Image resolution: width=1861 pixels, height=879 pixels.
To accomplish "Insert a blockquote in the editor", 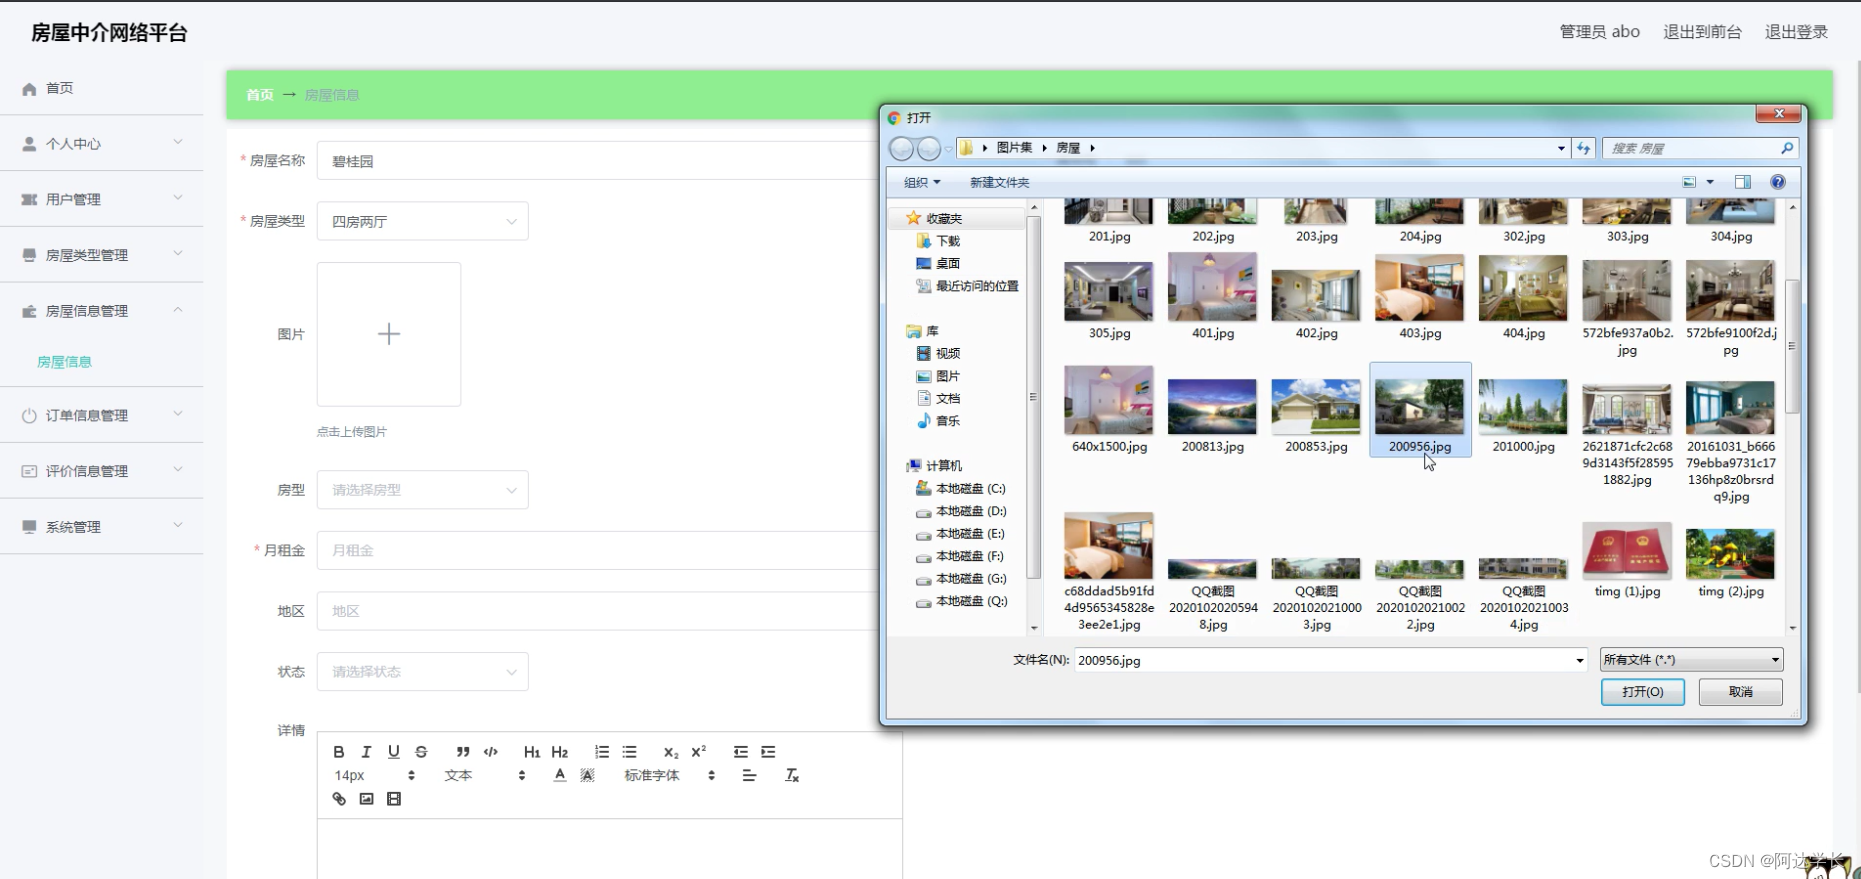I will tap(463, 752).
